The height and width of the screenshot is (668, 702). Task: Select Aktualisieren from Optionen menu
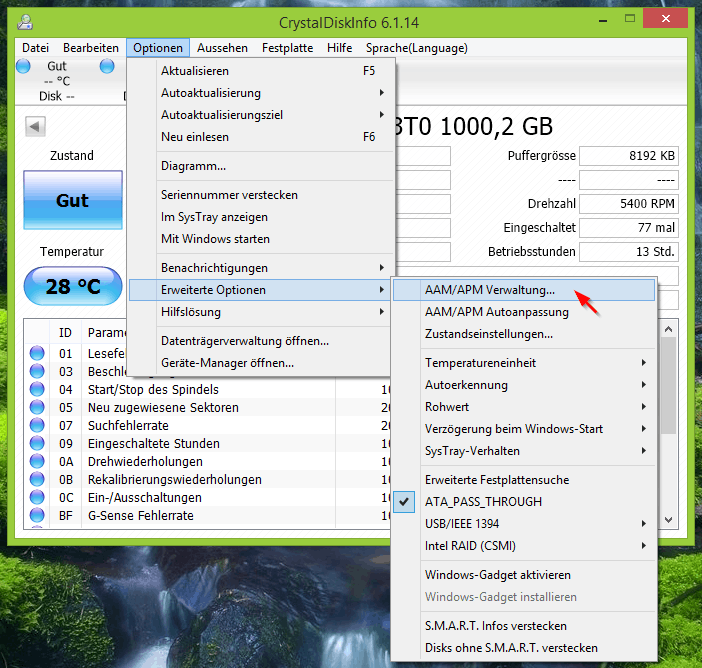click(x=260, y=71)
